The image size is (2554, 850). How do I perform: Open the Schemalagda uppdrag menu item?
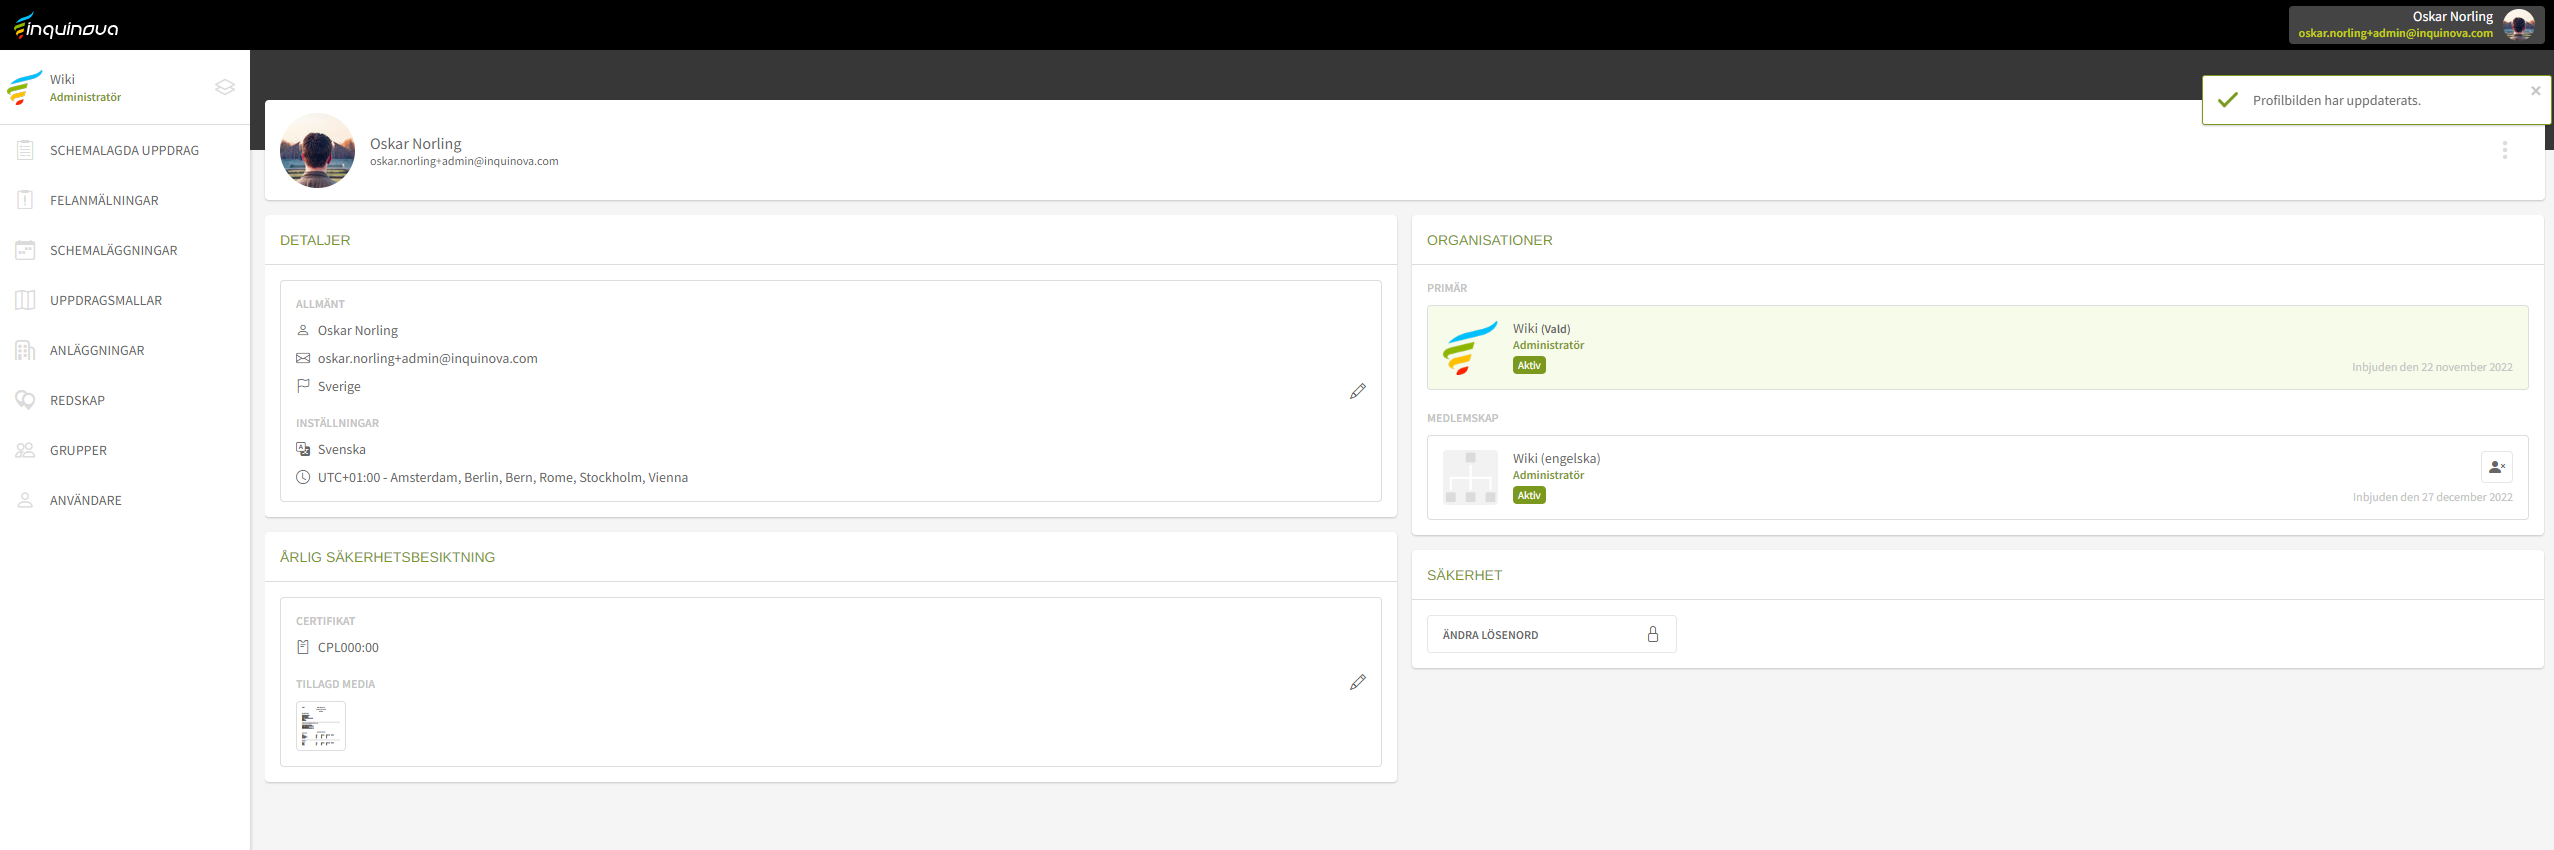124,151
